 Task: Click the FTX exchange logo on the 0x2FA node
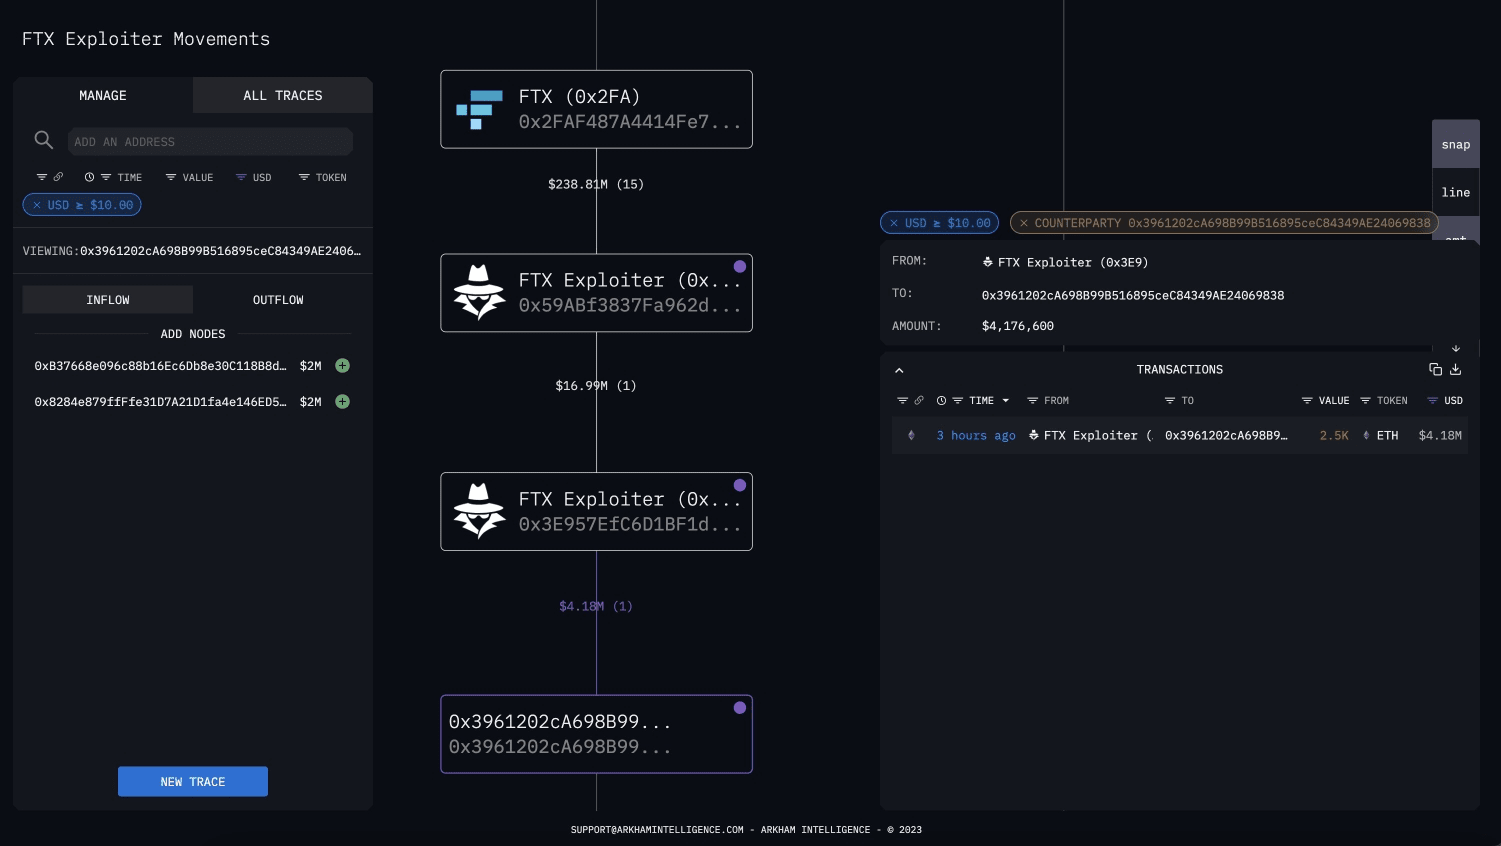tap(479, 109)
